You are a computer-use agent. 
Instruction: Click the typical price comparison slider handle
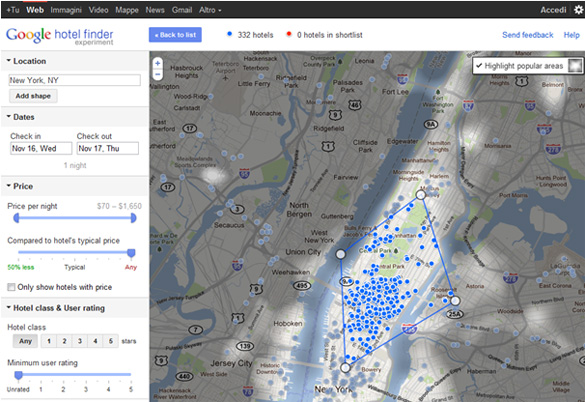(131, 253)
